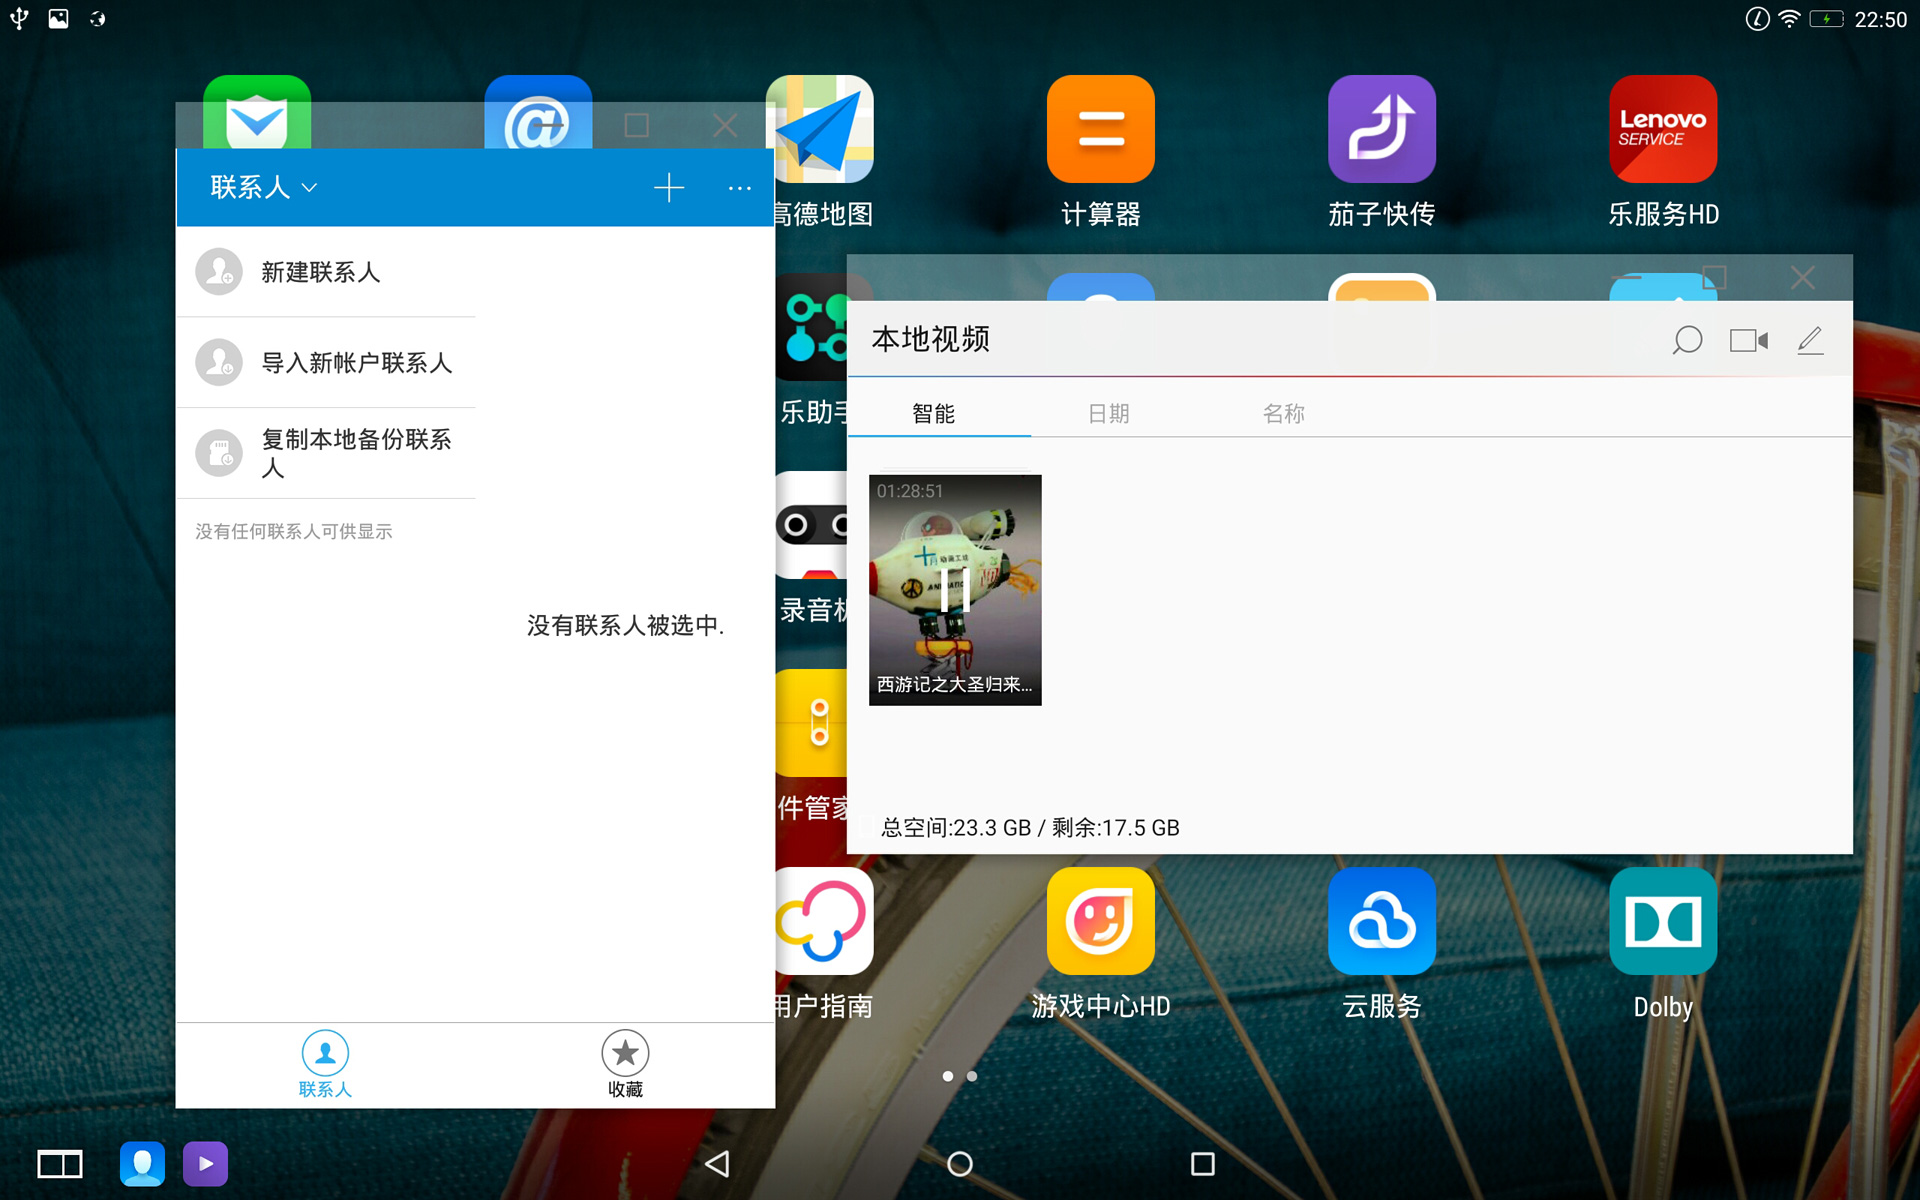Tap the plus icon to add a contact
The height and width of the screenshot is (1200, 1920).
pos(669,187)
